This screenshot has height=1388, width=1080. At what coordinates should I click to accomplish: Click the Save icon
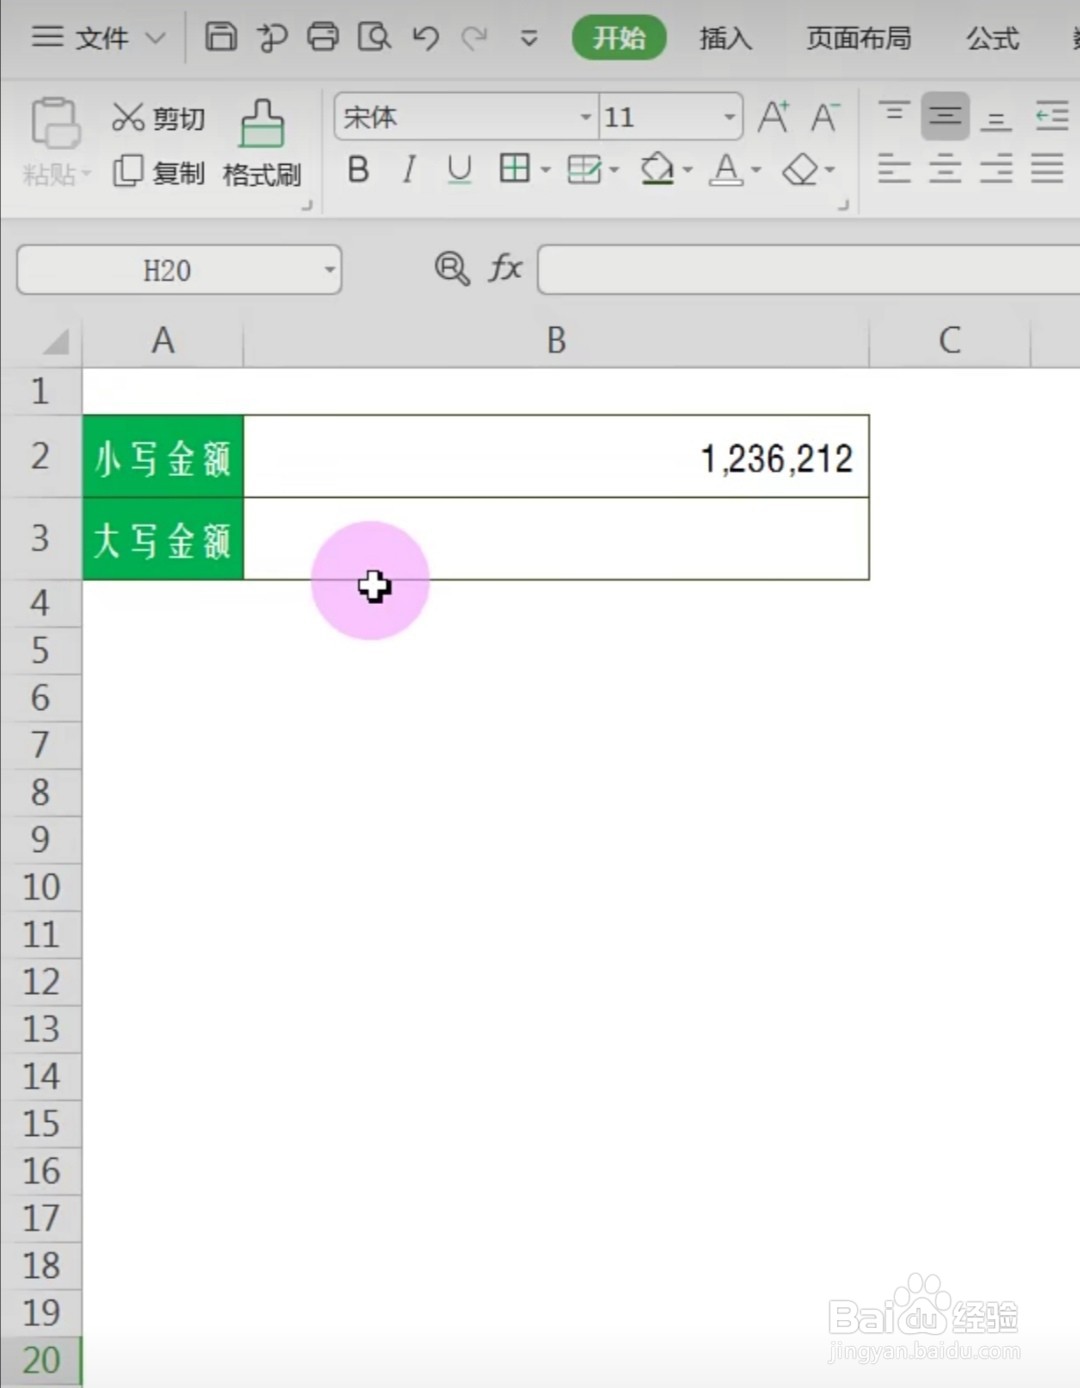[220, 37]
